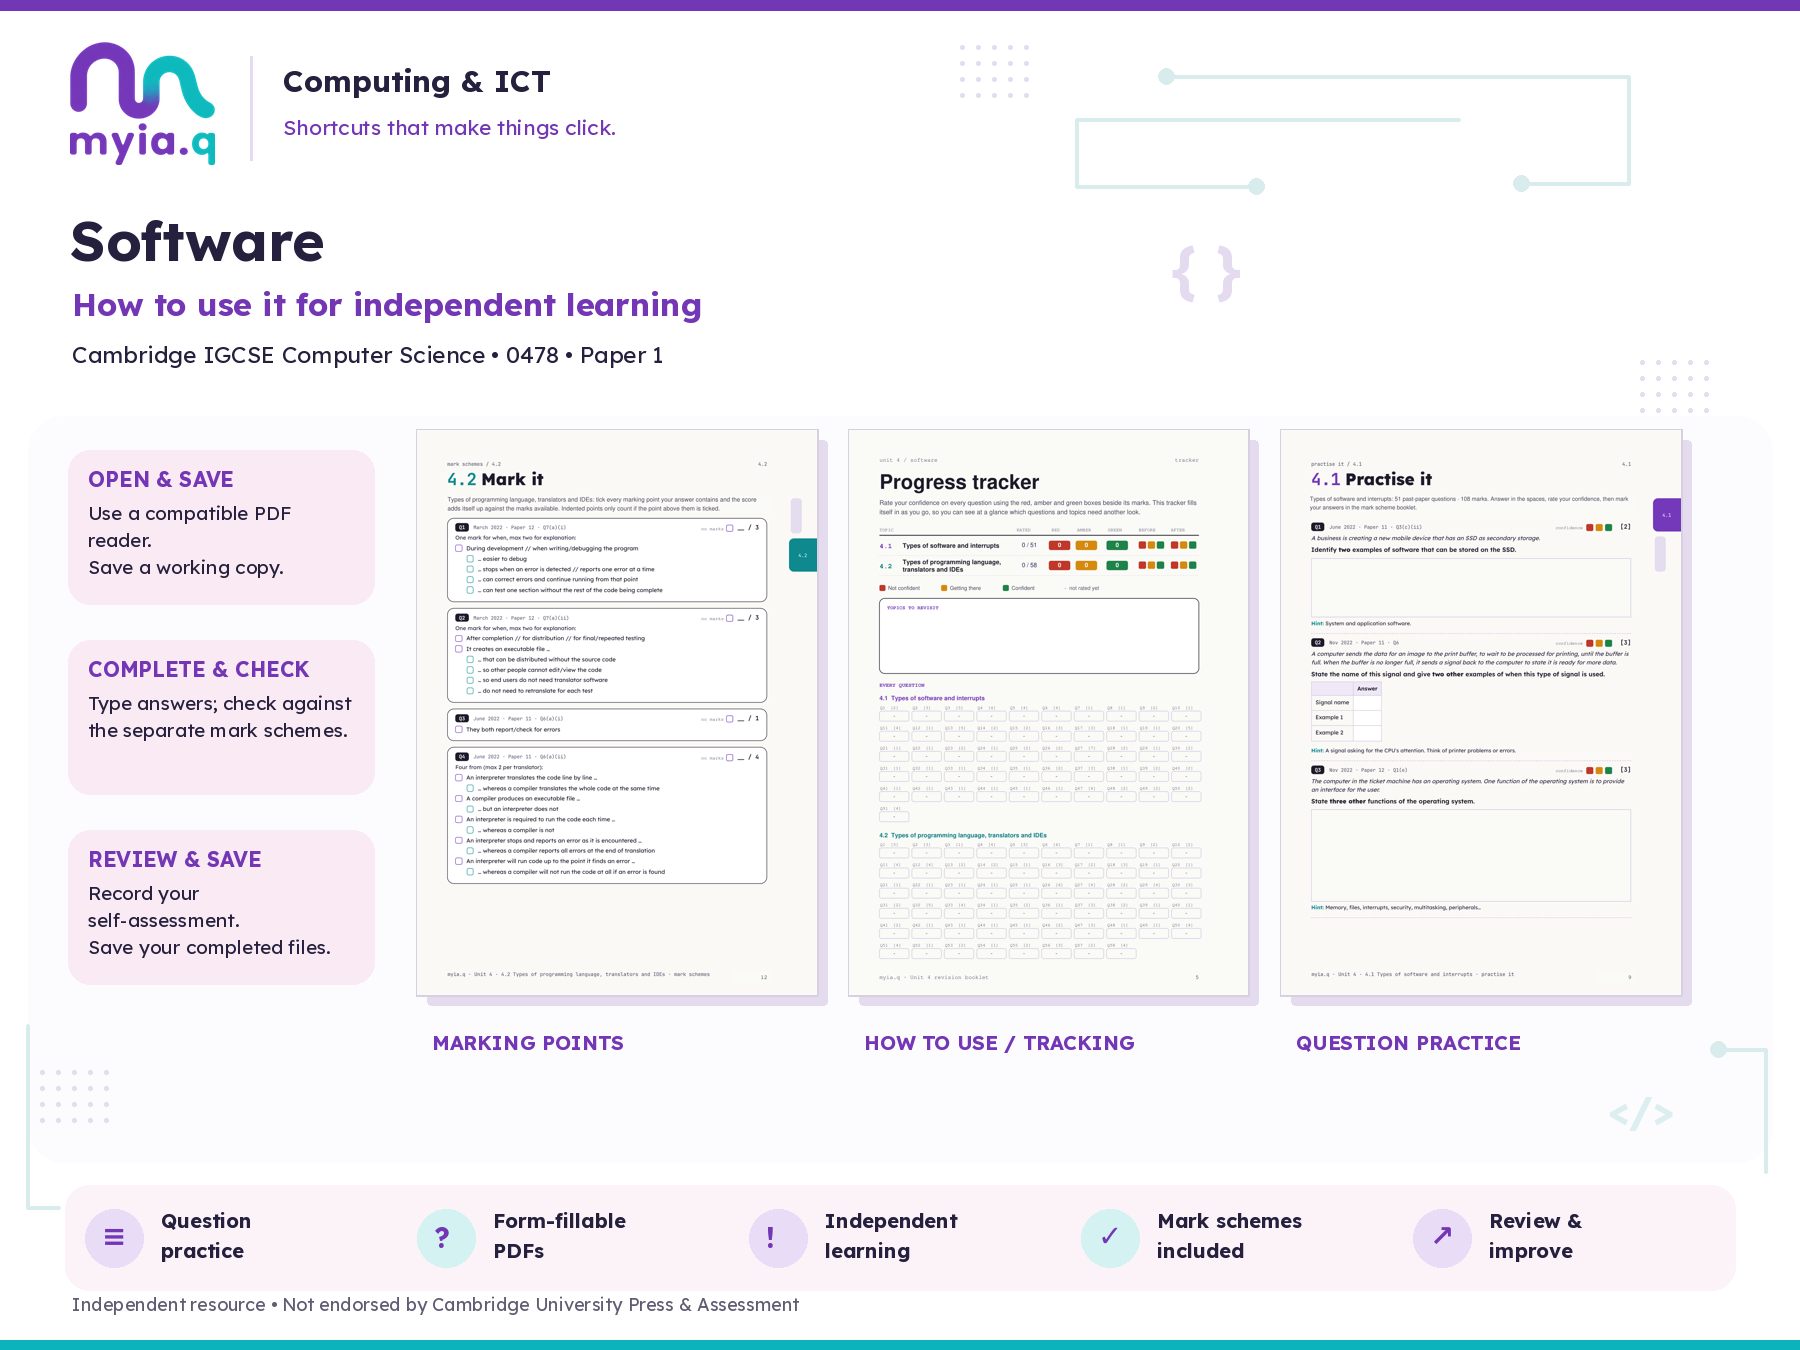Click the Topics to revisit text box
This screenshot has width=1800, height=1350.
coord(1039,636)
